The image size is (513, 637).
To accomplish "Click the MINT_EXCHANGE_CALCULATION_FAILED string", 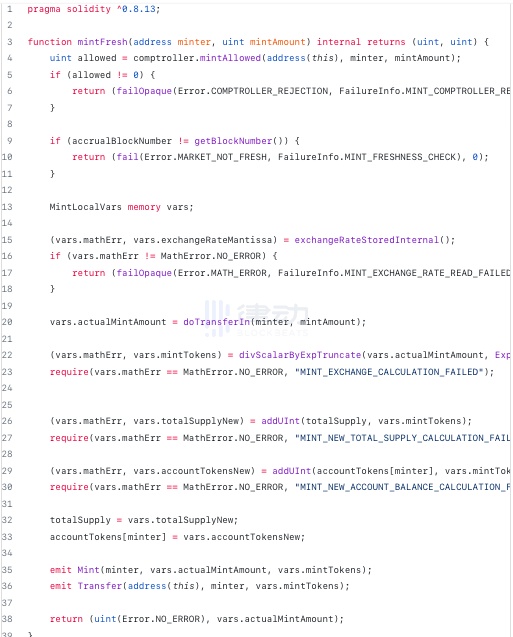I will (389, 372).
